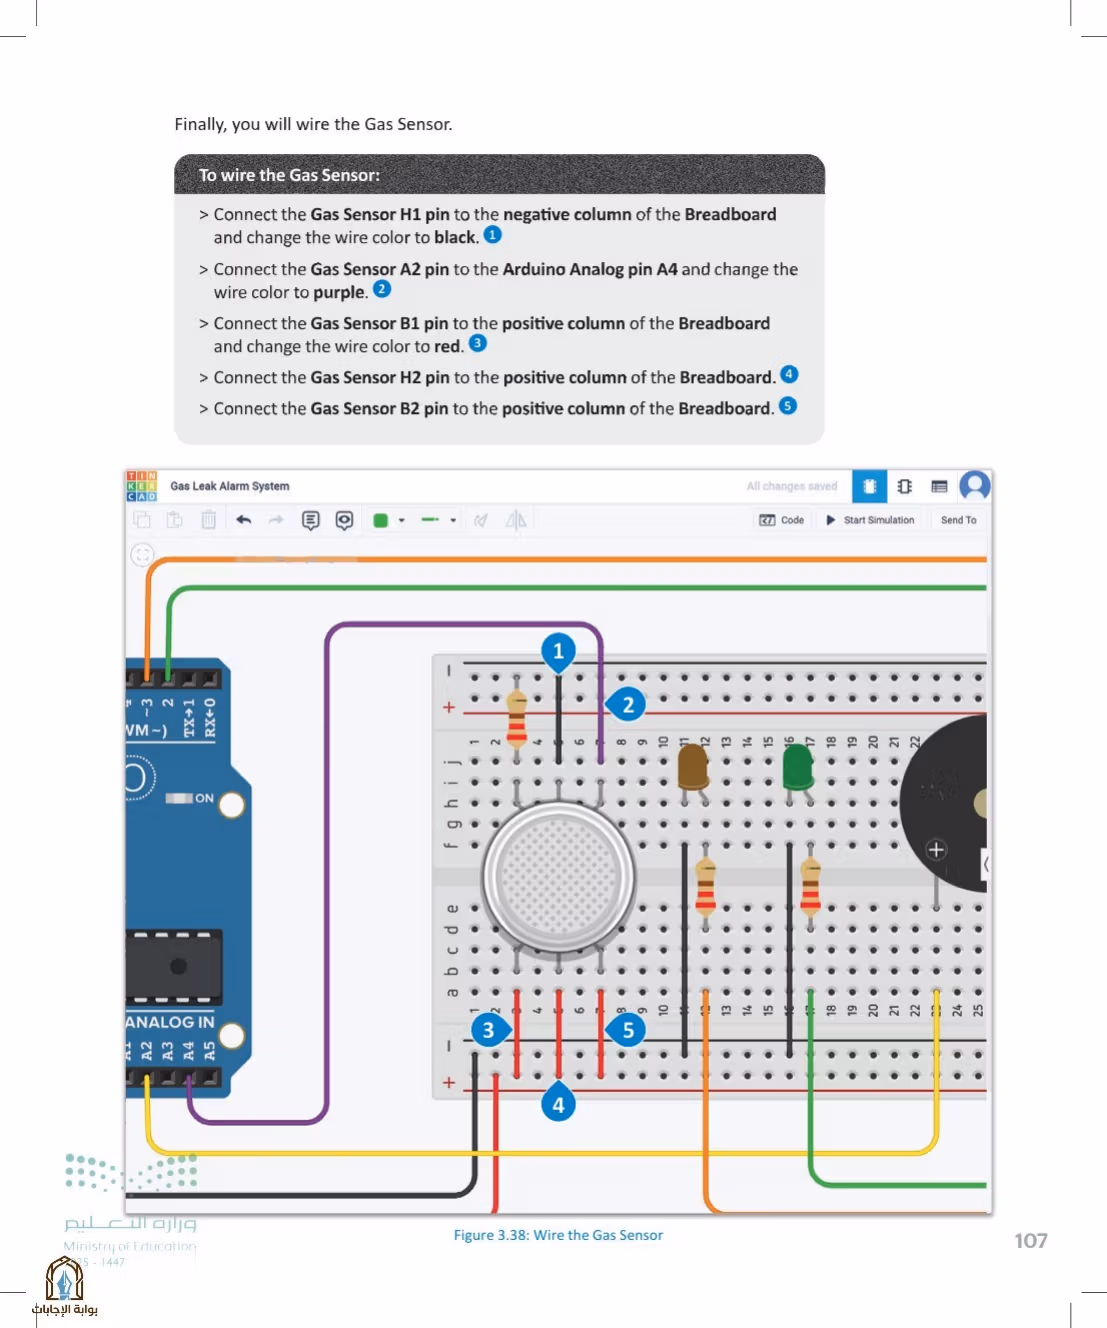Click the Zoom to fit icon

pos(143,554)
